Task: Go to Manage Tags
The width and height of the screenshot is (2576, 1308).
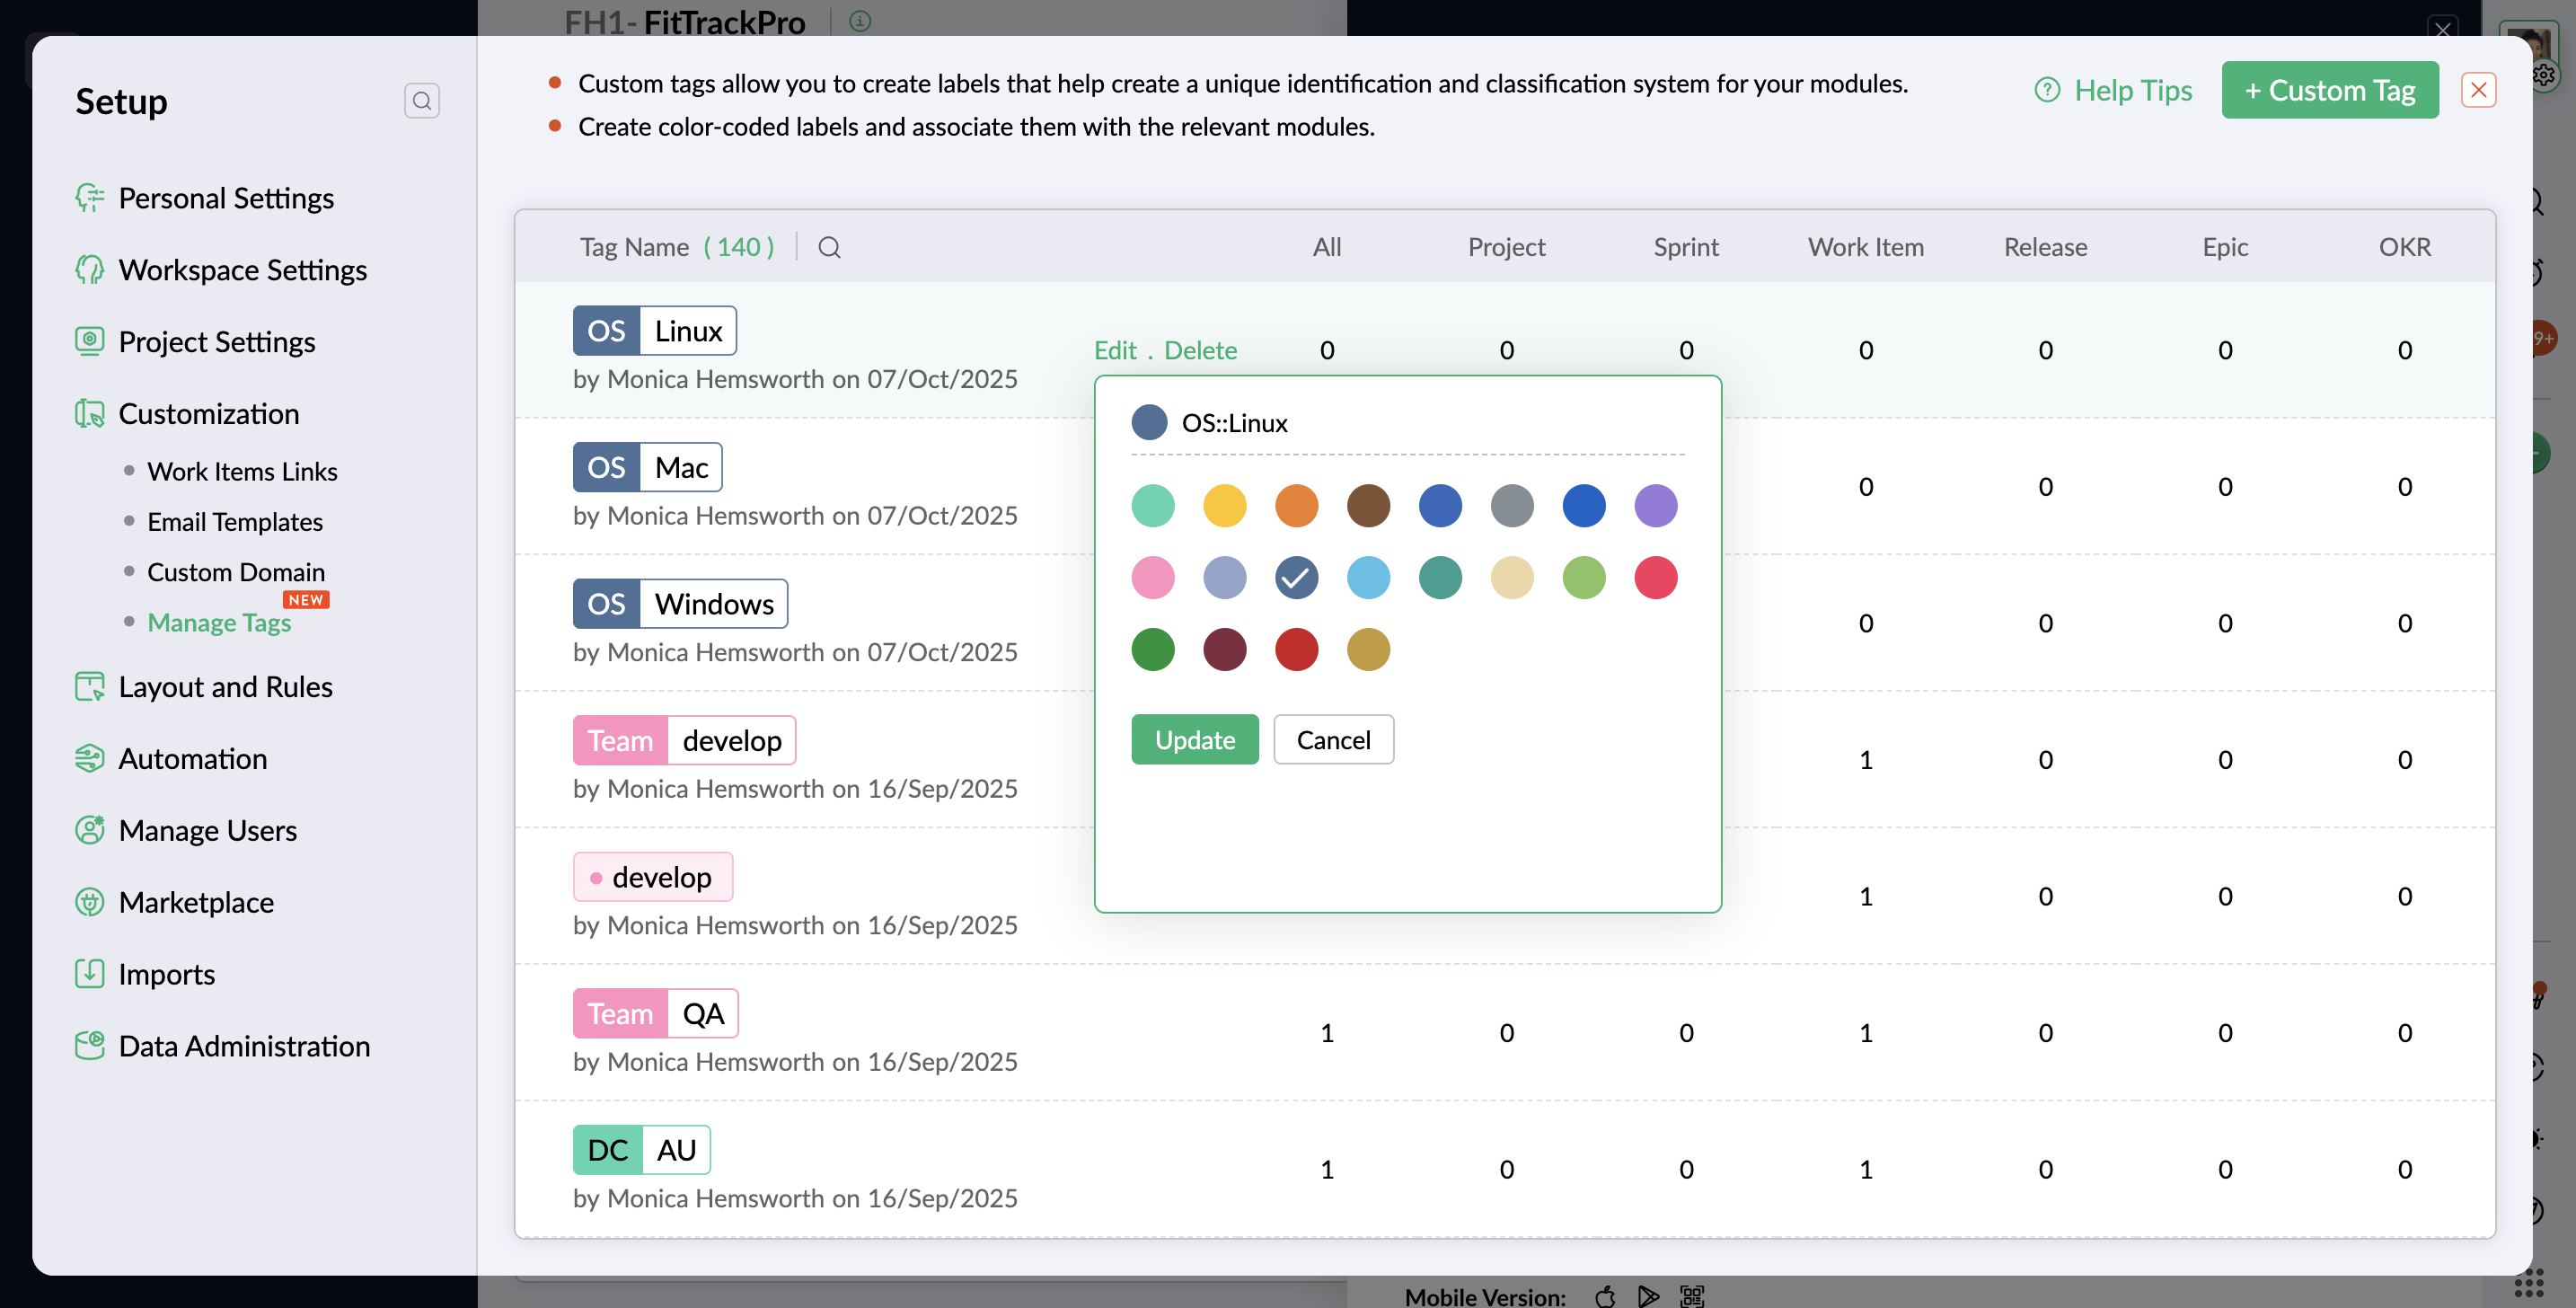Action: (x=219, y=623)
